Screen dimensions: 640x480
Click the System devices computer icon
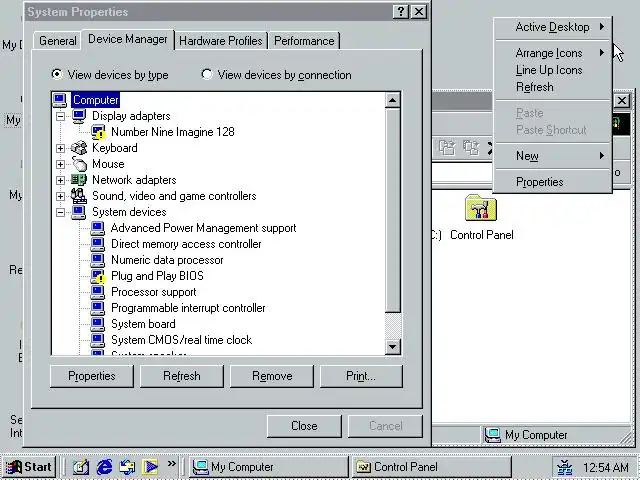[x=79, y=212]
